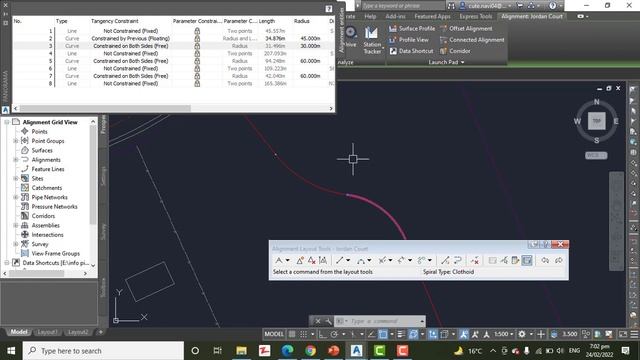
Task: Toggle ortho mode in status bar
Action: coord(322,334)
